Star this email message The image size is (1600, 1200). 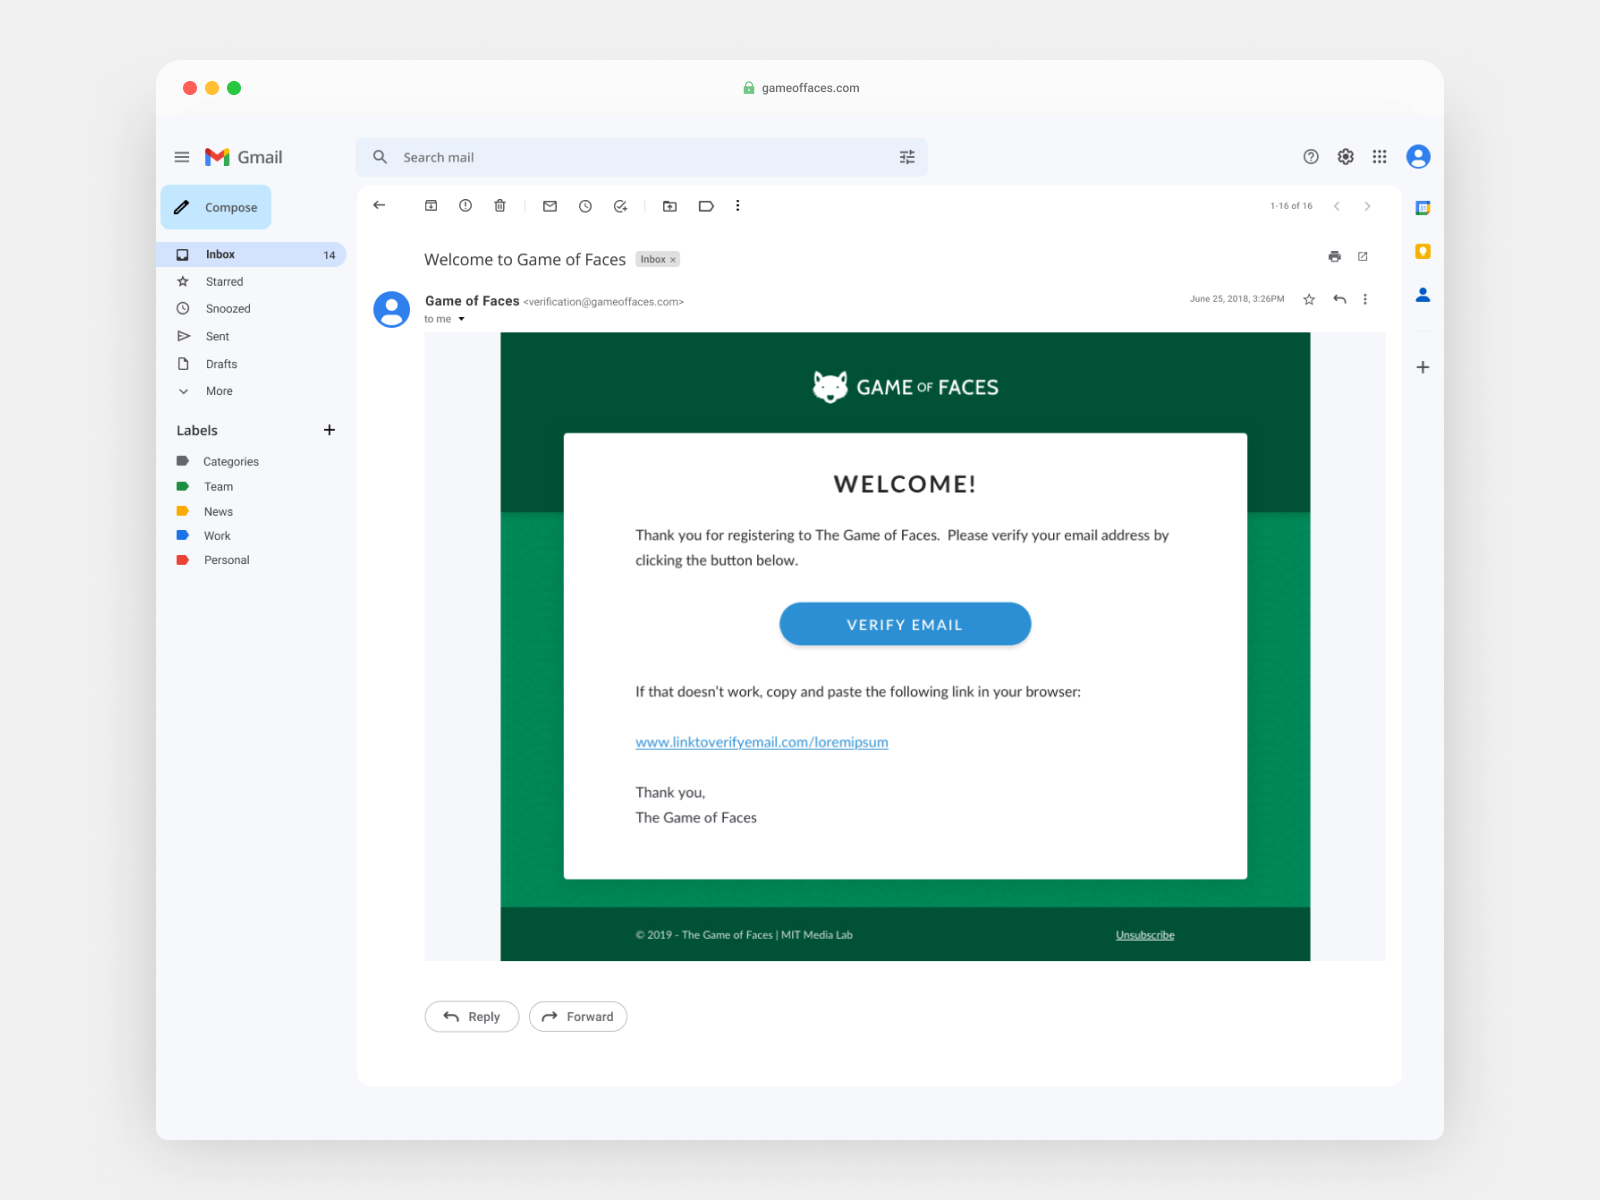click(x=1309, y=299)
